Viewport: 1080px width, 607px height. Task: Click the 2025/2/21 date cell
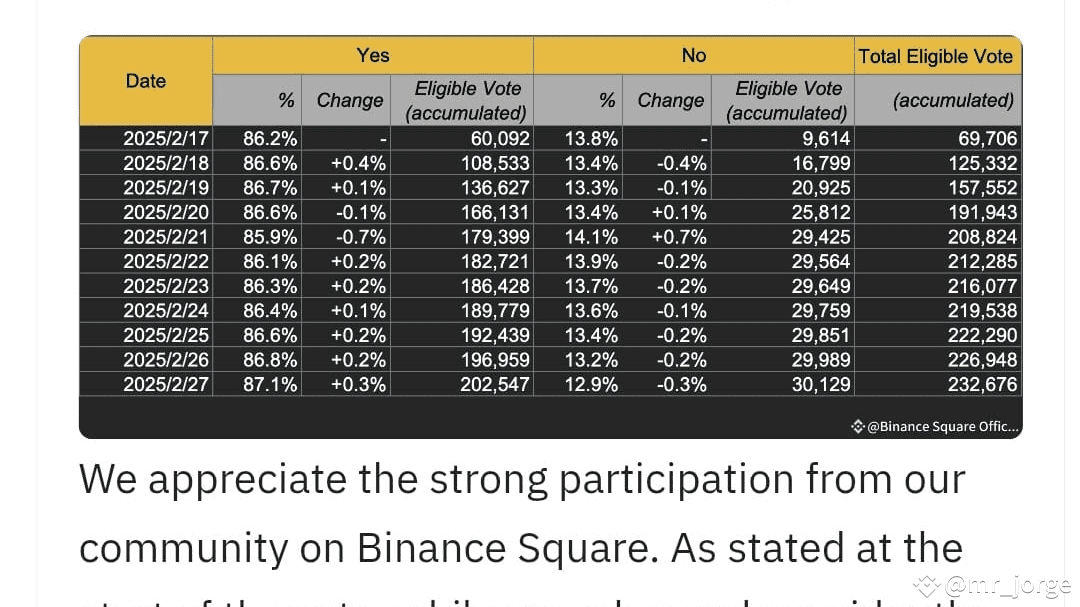click(166, 237)
